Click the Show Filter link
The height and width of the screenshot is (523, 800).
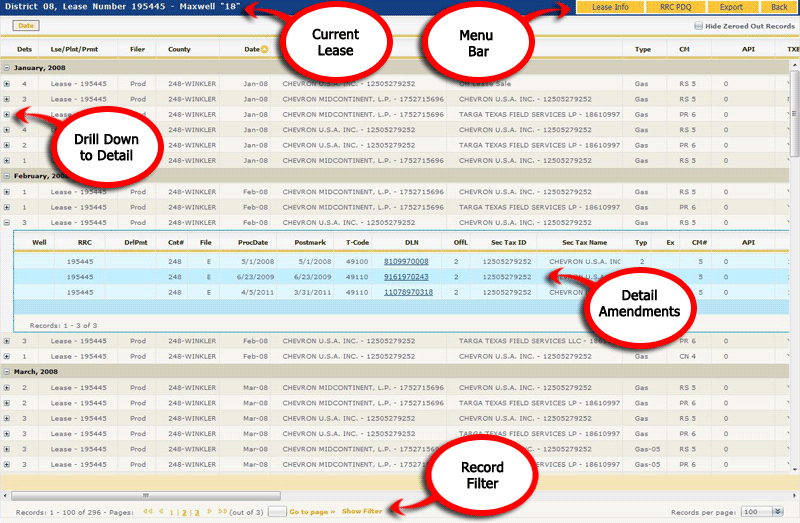point(362,511)
